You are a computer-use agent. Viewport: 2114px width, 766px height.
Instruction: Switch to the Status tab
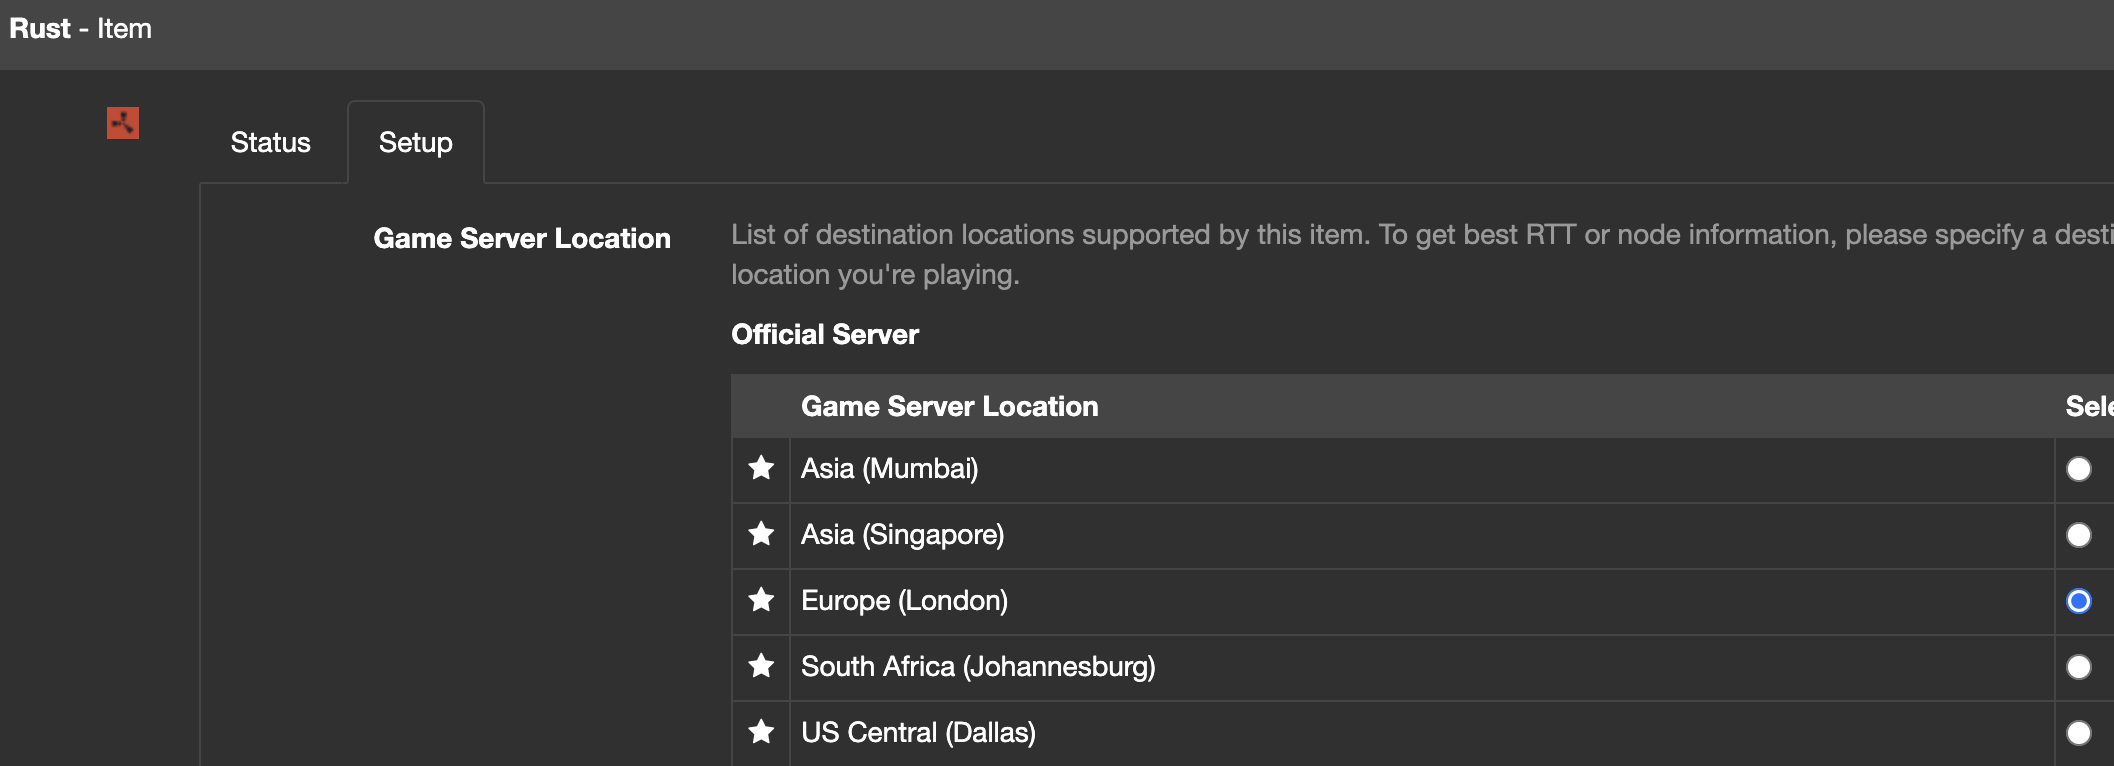[x=271, y=142]
